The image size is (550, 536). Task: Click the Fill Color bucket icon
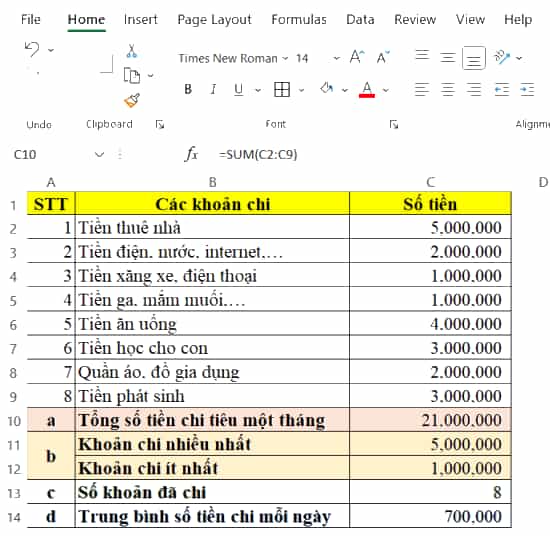click(327, 89)
